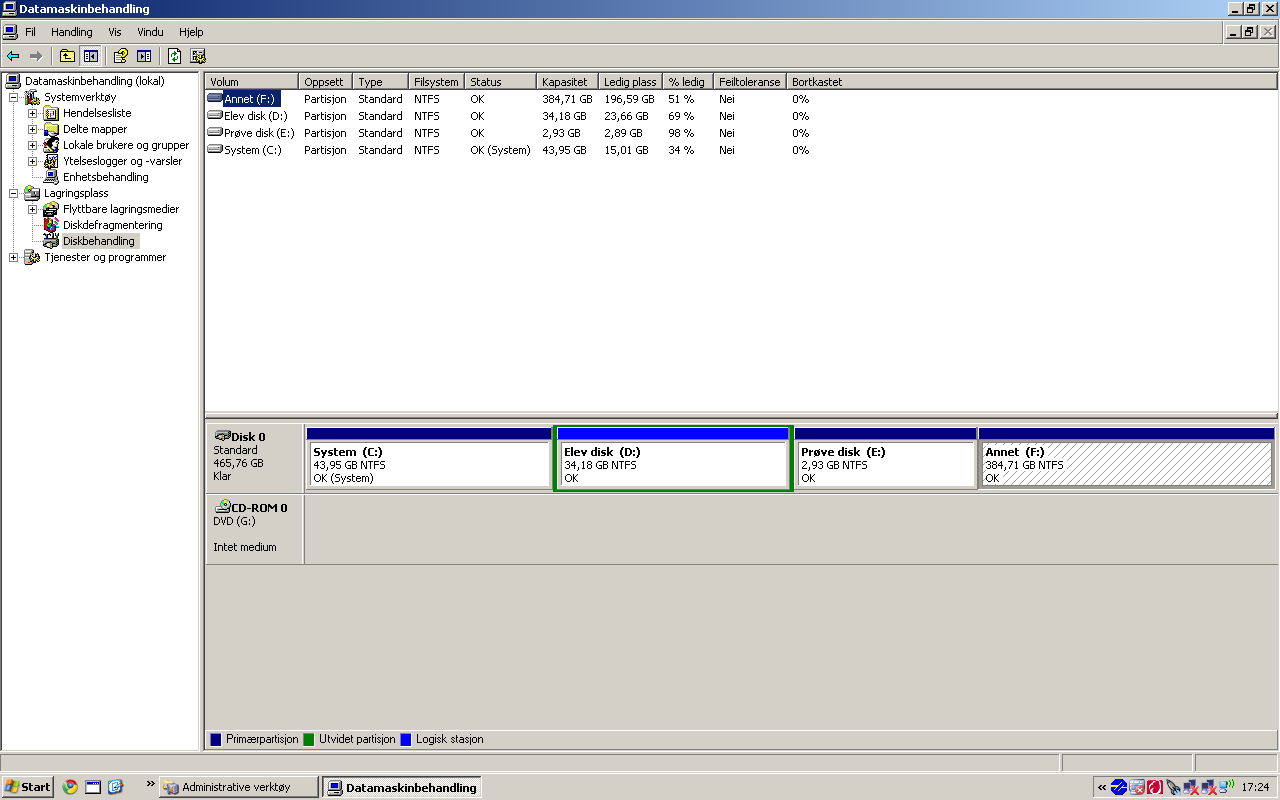The image size is (1280, 800).
Task: Open the Vindu menu
Action: tap(150, 32)
